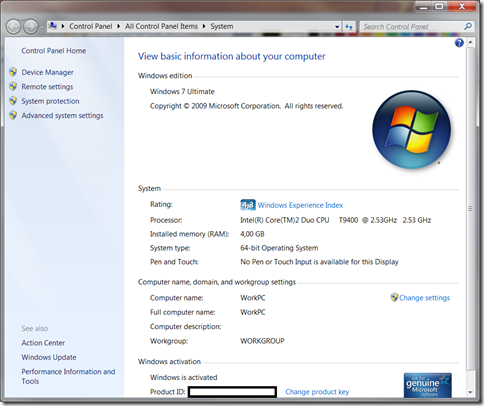Click the 64-bit Operating System value
The height and width of the screenshot is (406, 484).
[x=279, y=248]
